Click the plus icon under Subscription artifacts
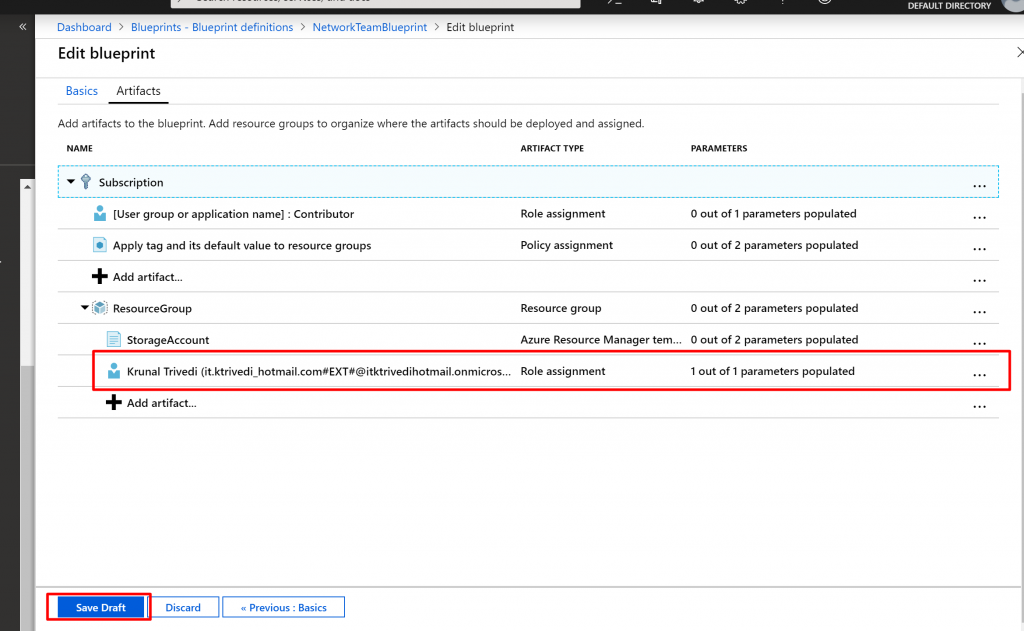The image size is (1024, 631). [x=100, y=277]
